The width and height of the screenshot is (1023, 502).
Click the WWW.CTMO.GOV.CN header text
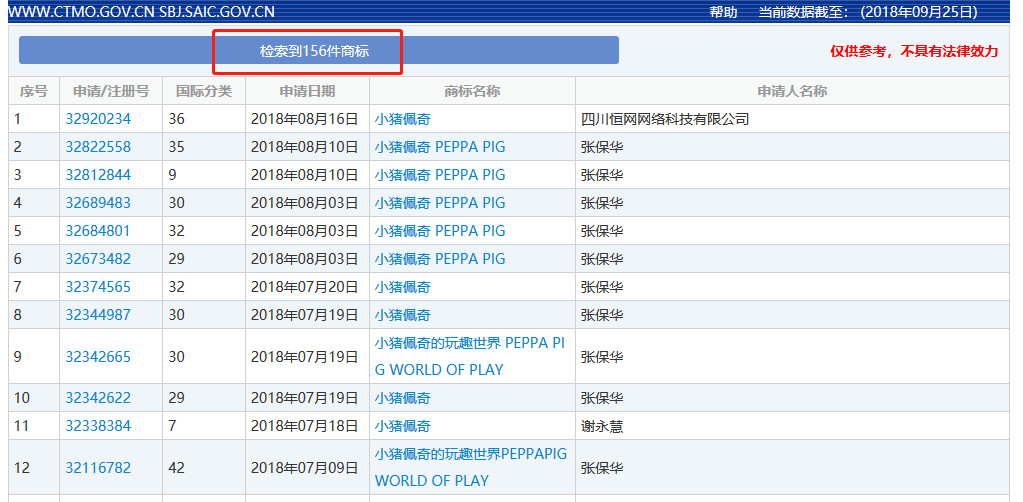(82, 12)
